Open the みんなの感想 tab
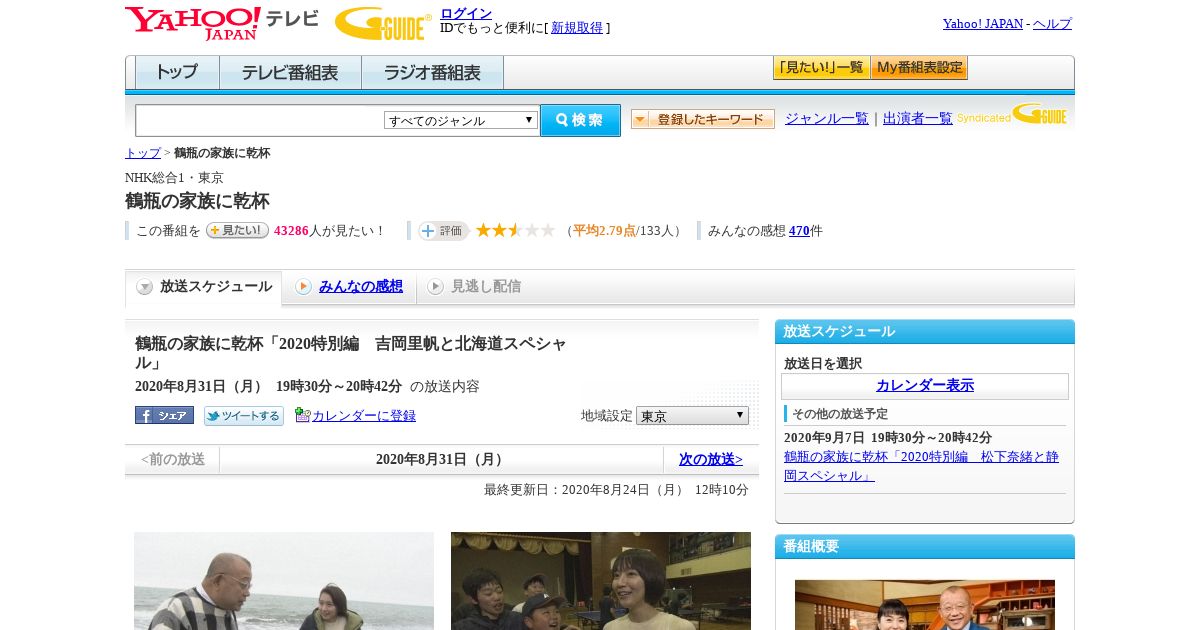This screenshot has height=630, width=1200. 360,286
